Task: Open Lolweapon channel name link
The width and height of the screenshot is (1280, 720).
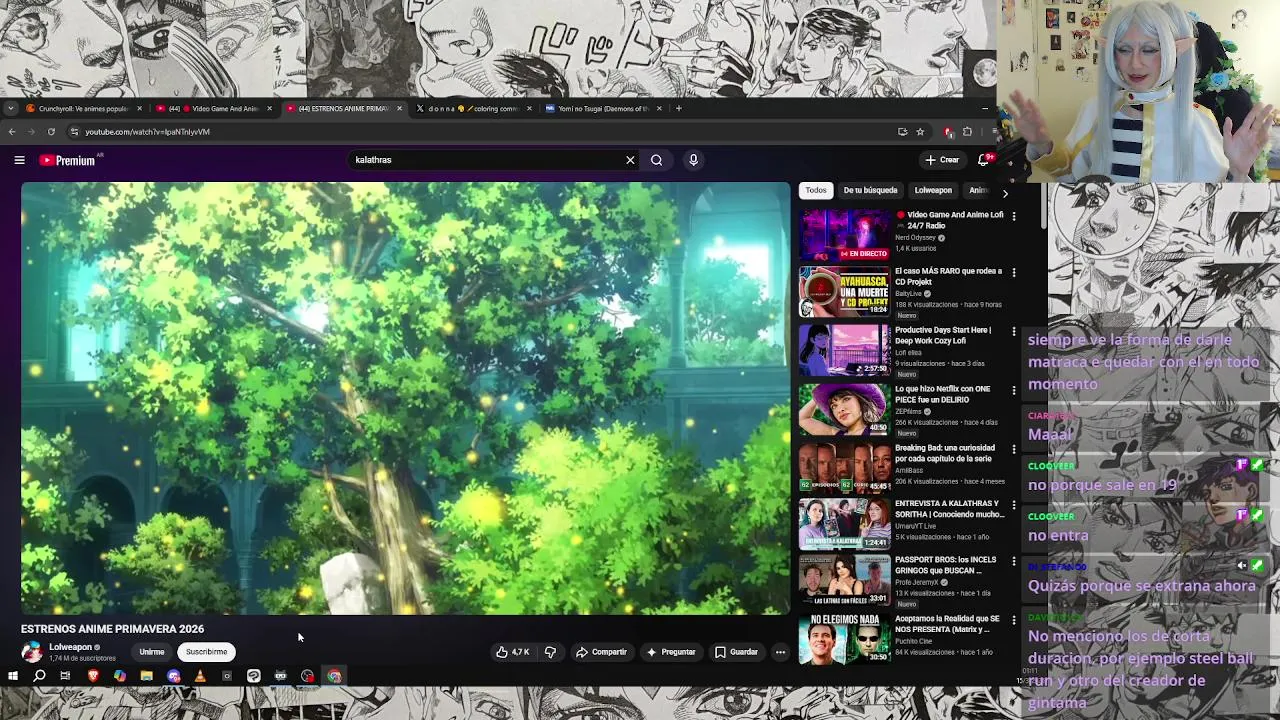Action: 70,647
